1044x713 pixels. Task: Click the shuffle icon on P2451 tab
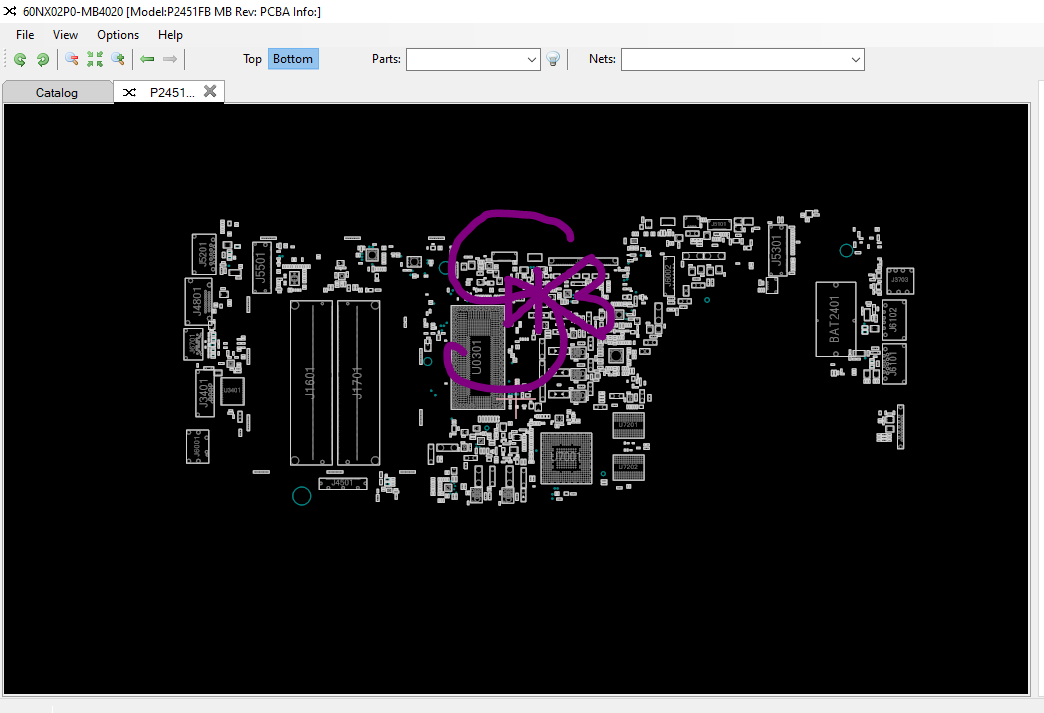(129, 92)
